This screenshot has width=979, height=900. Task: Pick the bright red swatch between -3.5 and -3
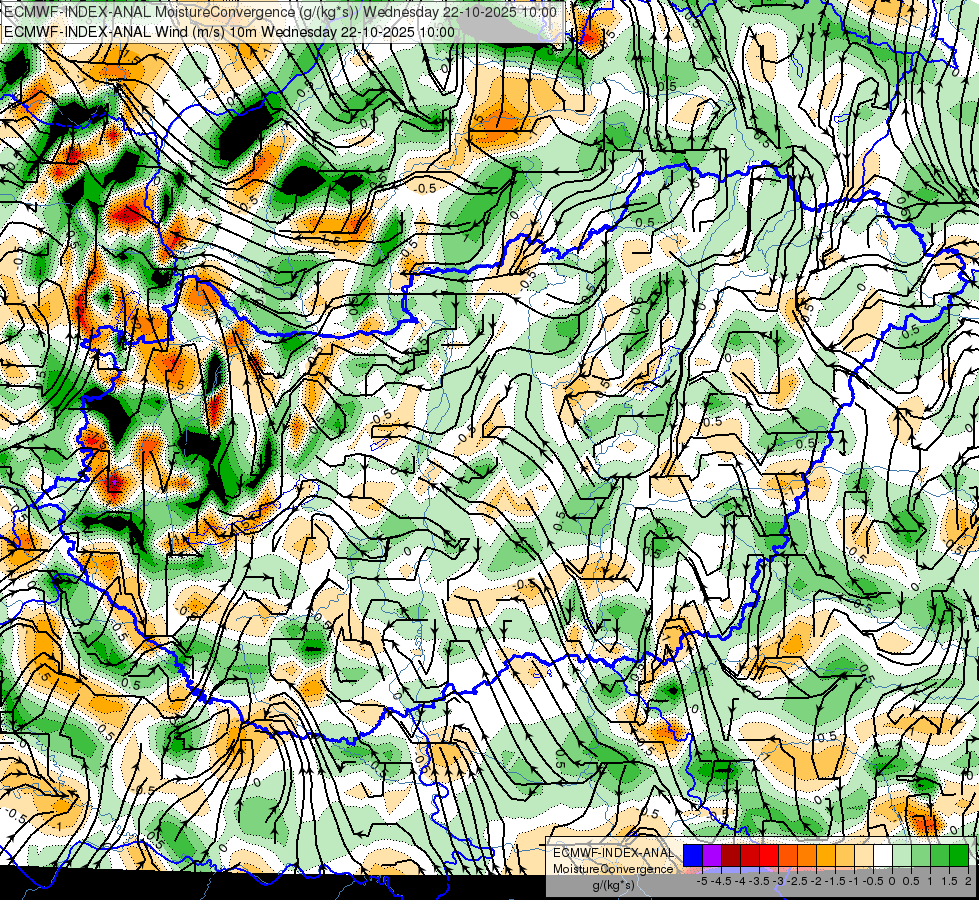coord(769,856)
